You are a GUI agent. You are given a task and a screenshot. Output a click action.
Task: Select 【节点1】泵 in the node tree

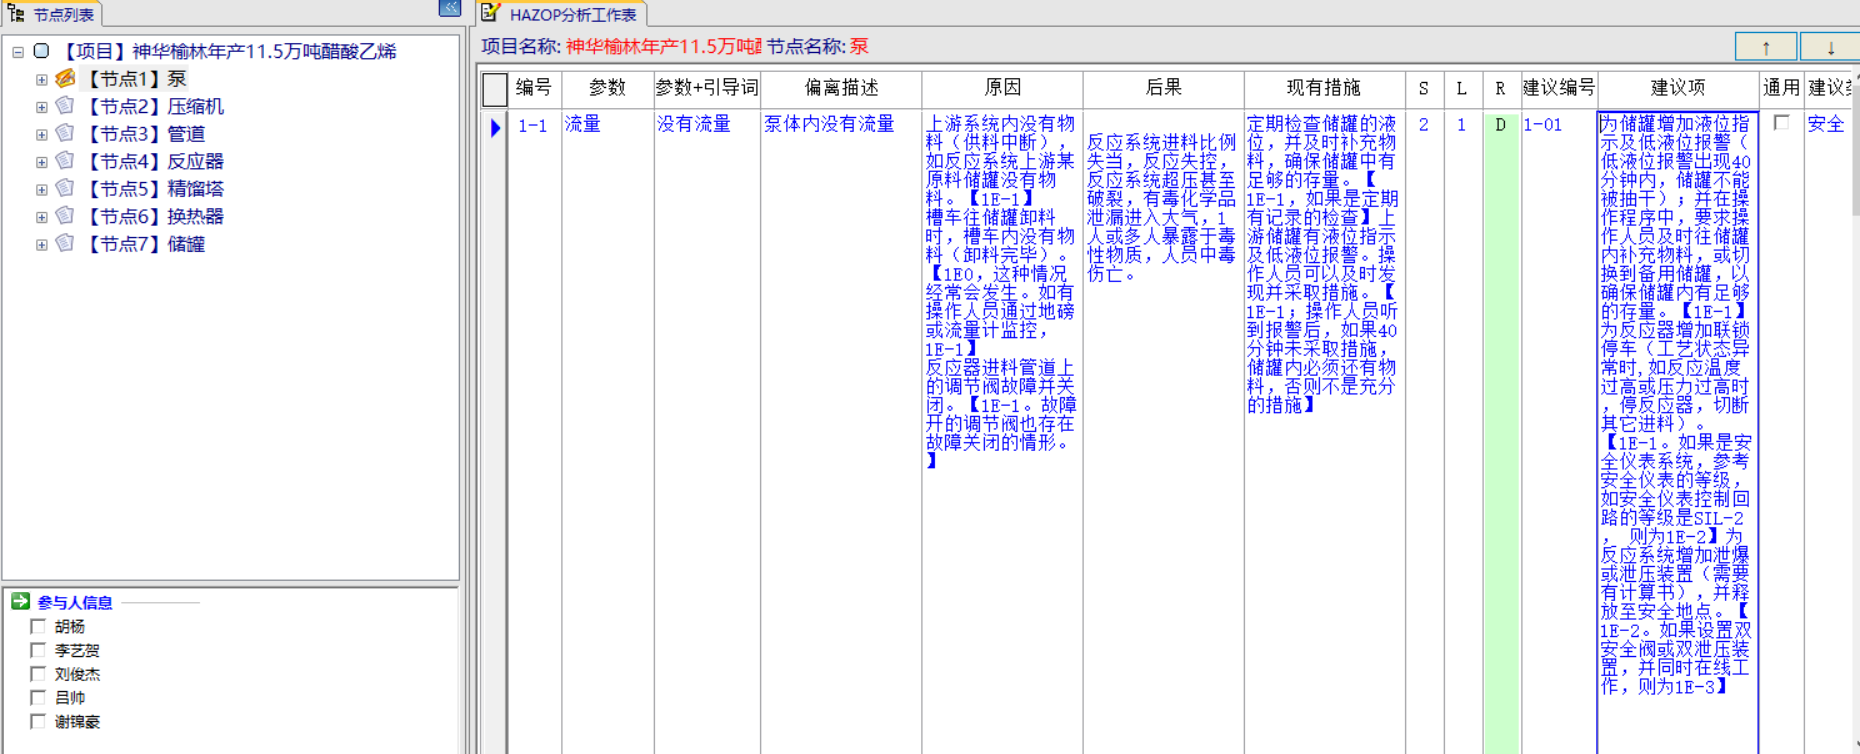[x=135, y=79]
